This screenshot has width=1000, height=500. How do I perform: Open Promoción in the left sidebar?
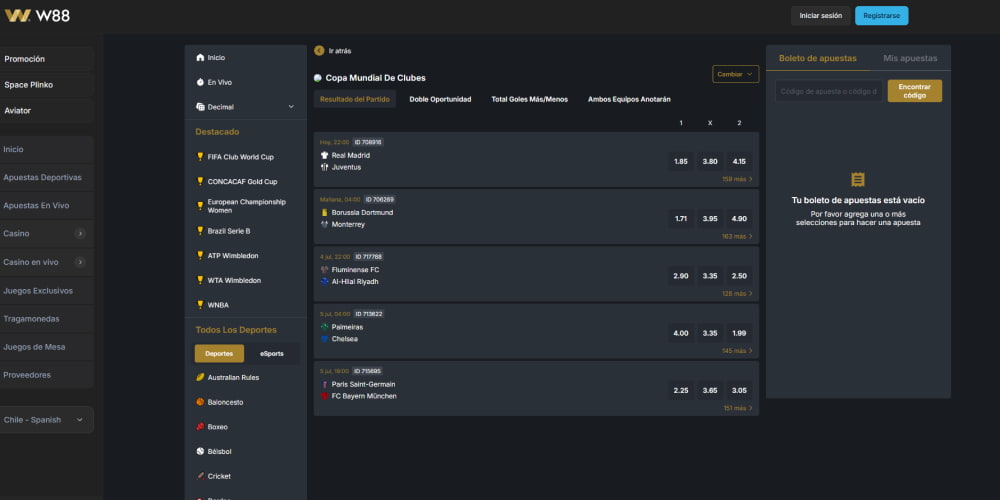coord(46,59)
